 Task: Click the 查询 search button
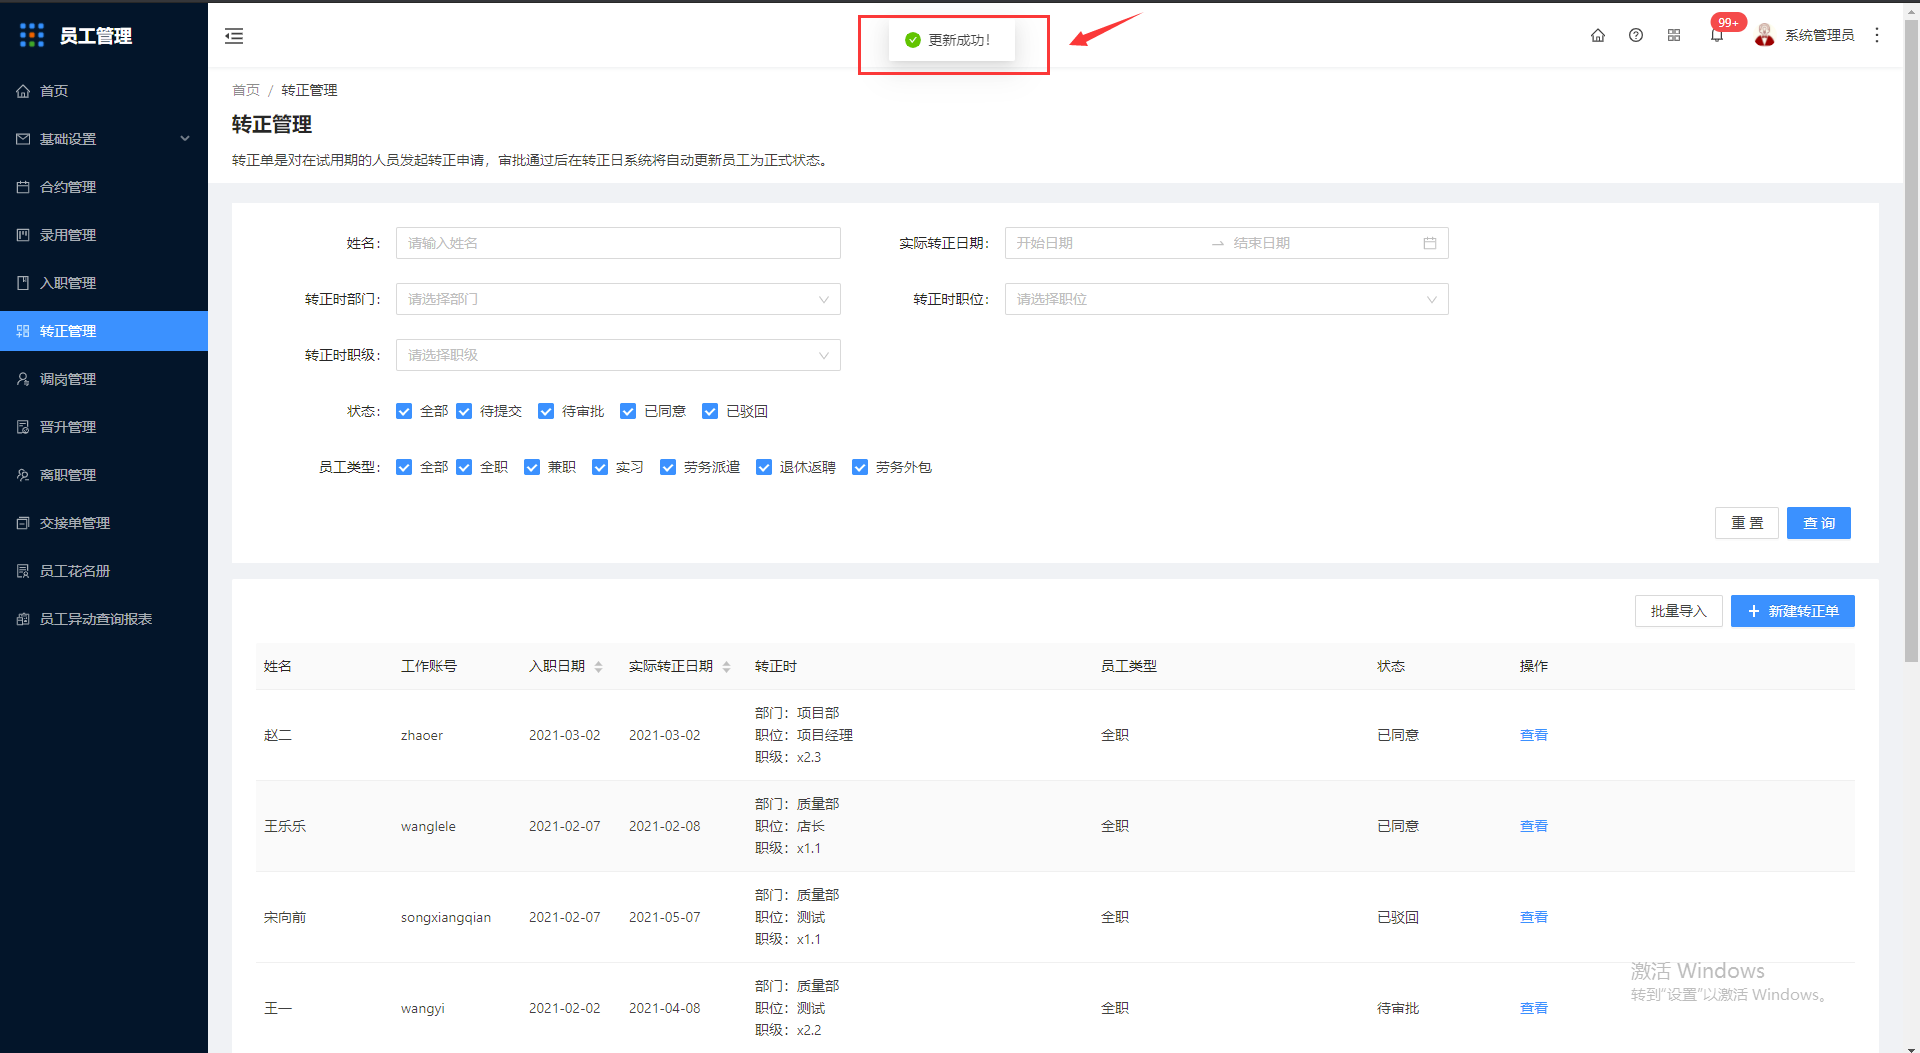point(1819,523)
